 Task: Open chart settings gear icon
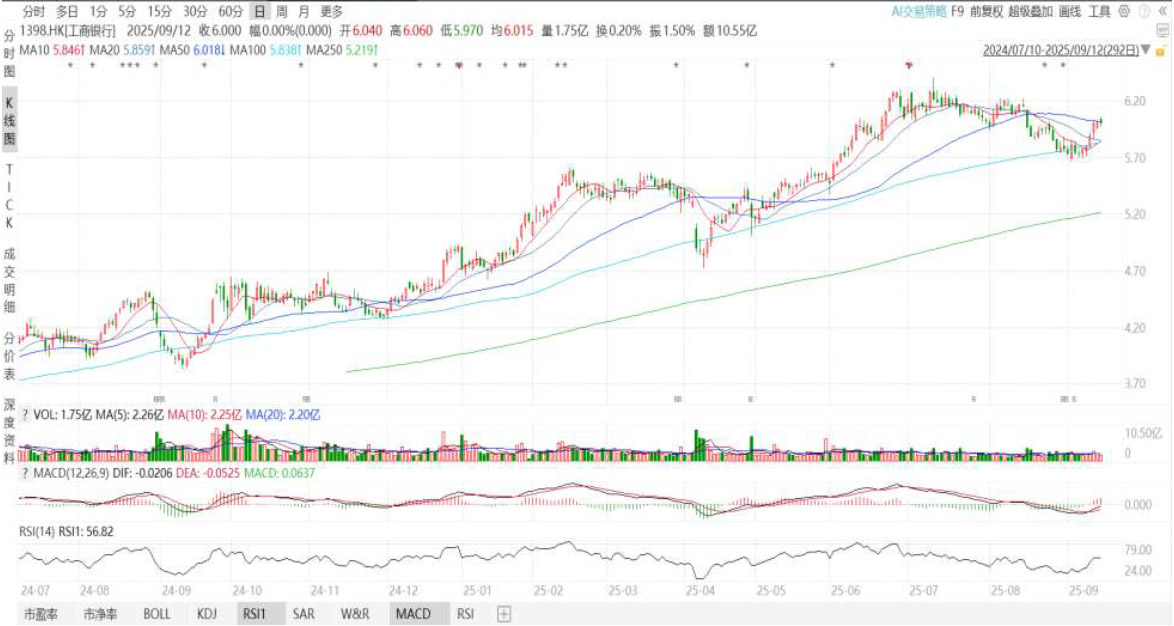coord(1125,11)
